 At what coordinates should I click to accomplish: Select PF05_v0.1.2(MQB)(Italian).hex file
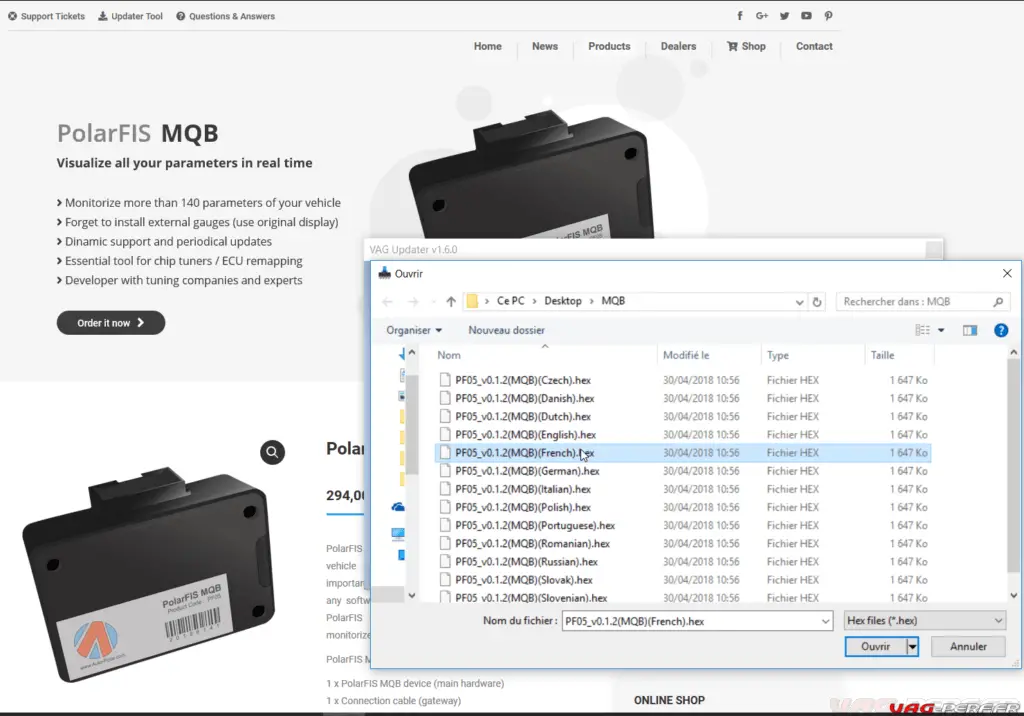[683, 489]
